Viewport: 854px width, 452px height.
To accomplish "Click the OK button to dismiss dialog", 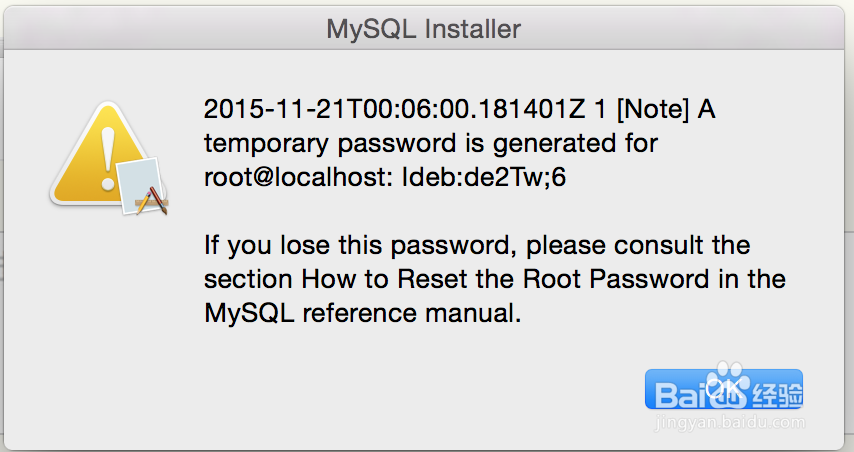I will [724, 389].
